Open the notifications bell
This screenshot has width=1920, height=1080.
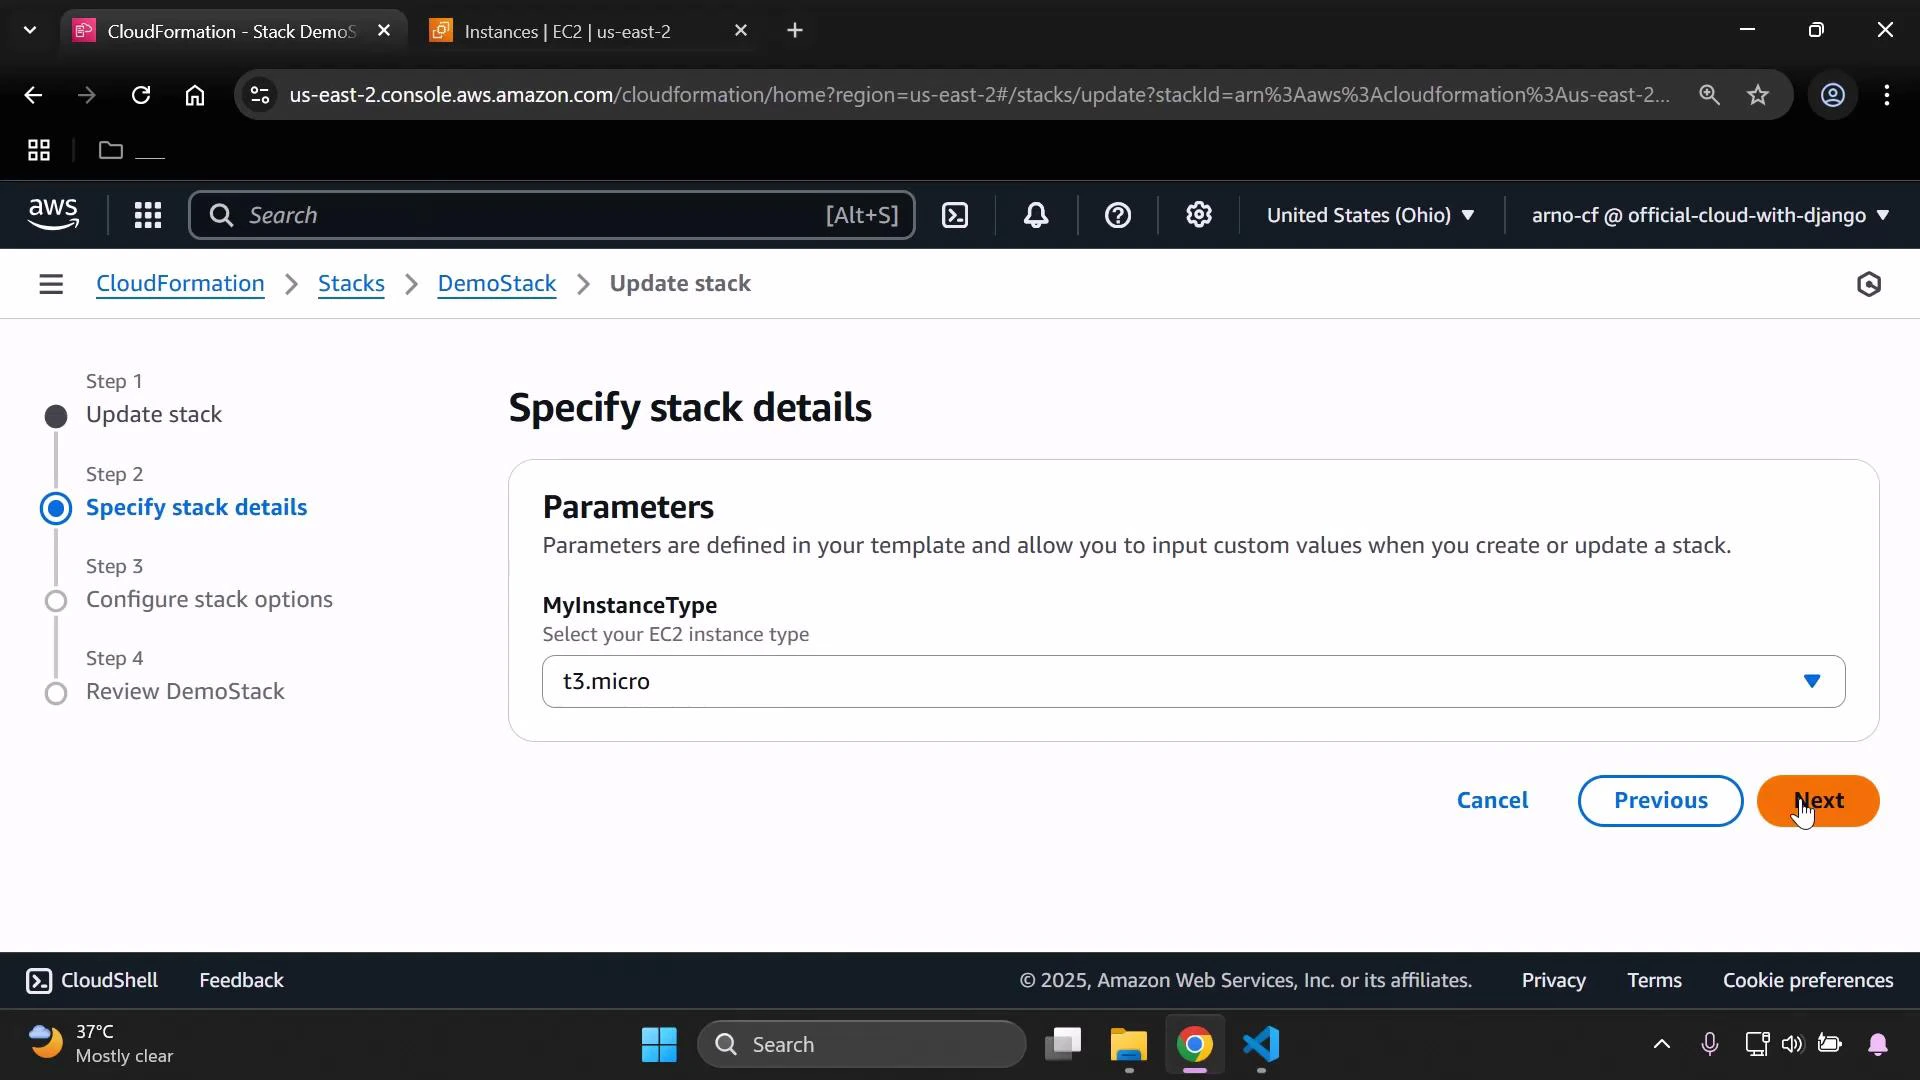pos(1036,215)
